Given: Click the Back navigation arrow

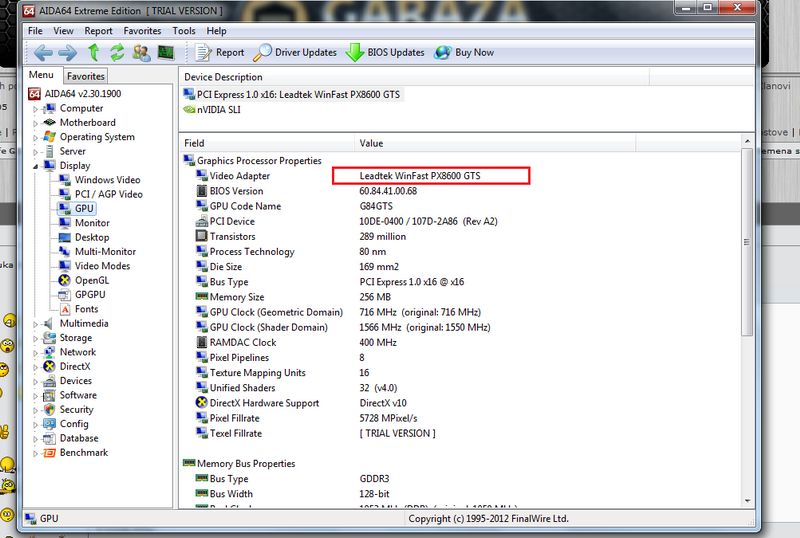Looking at the screenshot, I should click(x=42, y=53).
